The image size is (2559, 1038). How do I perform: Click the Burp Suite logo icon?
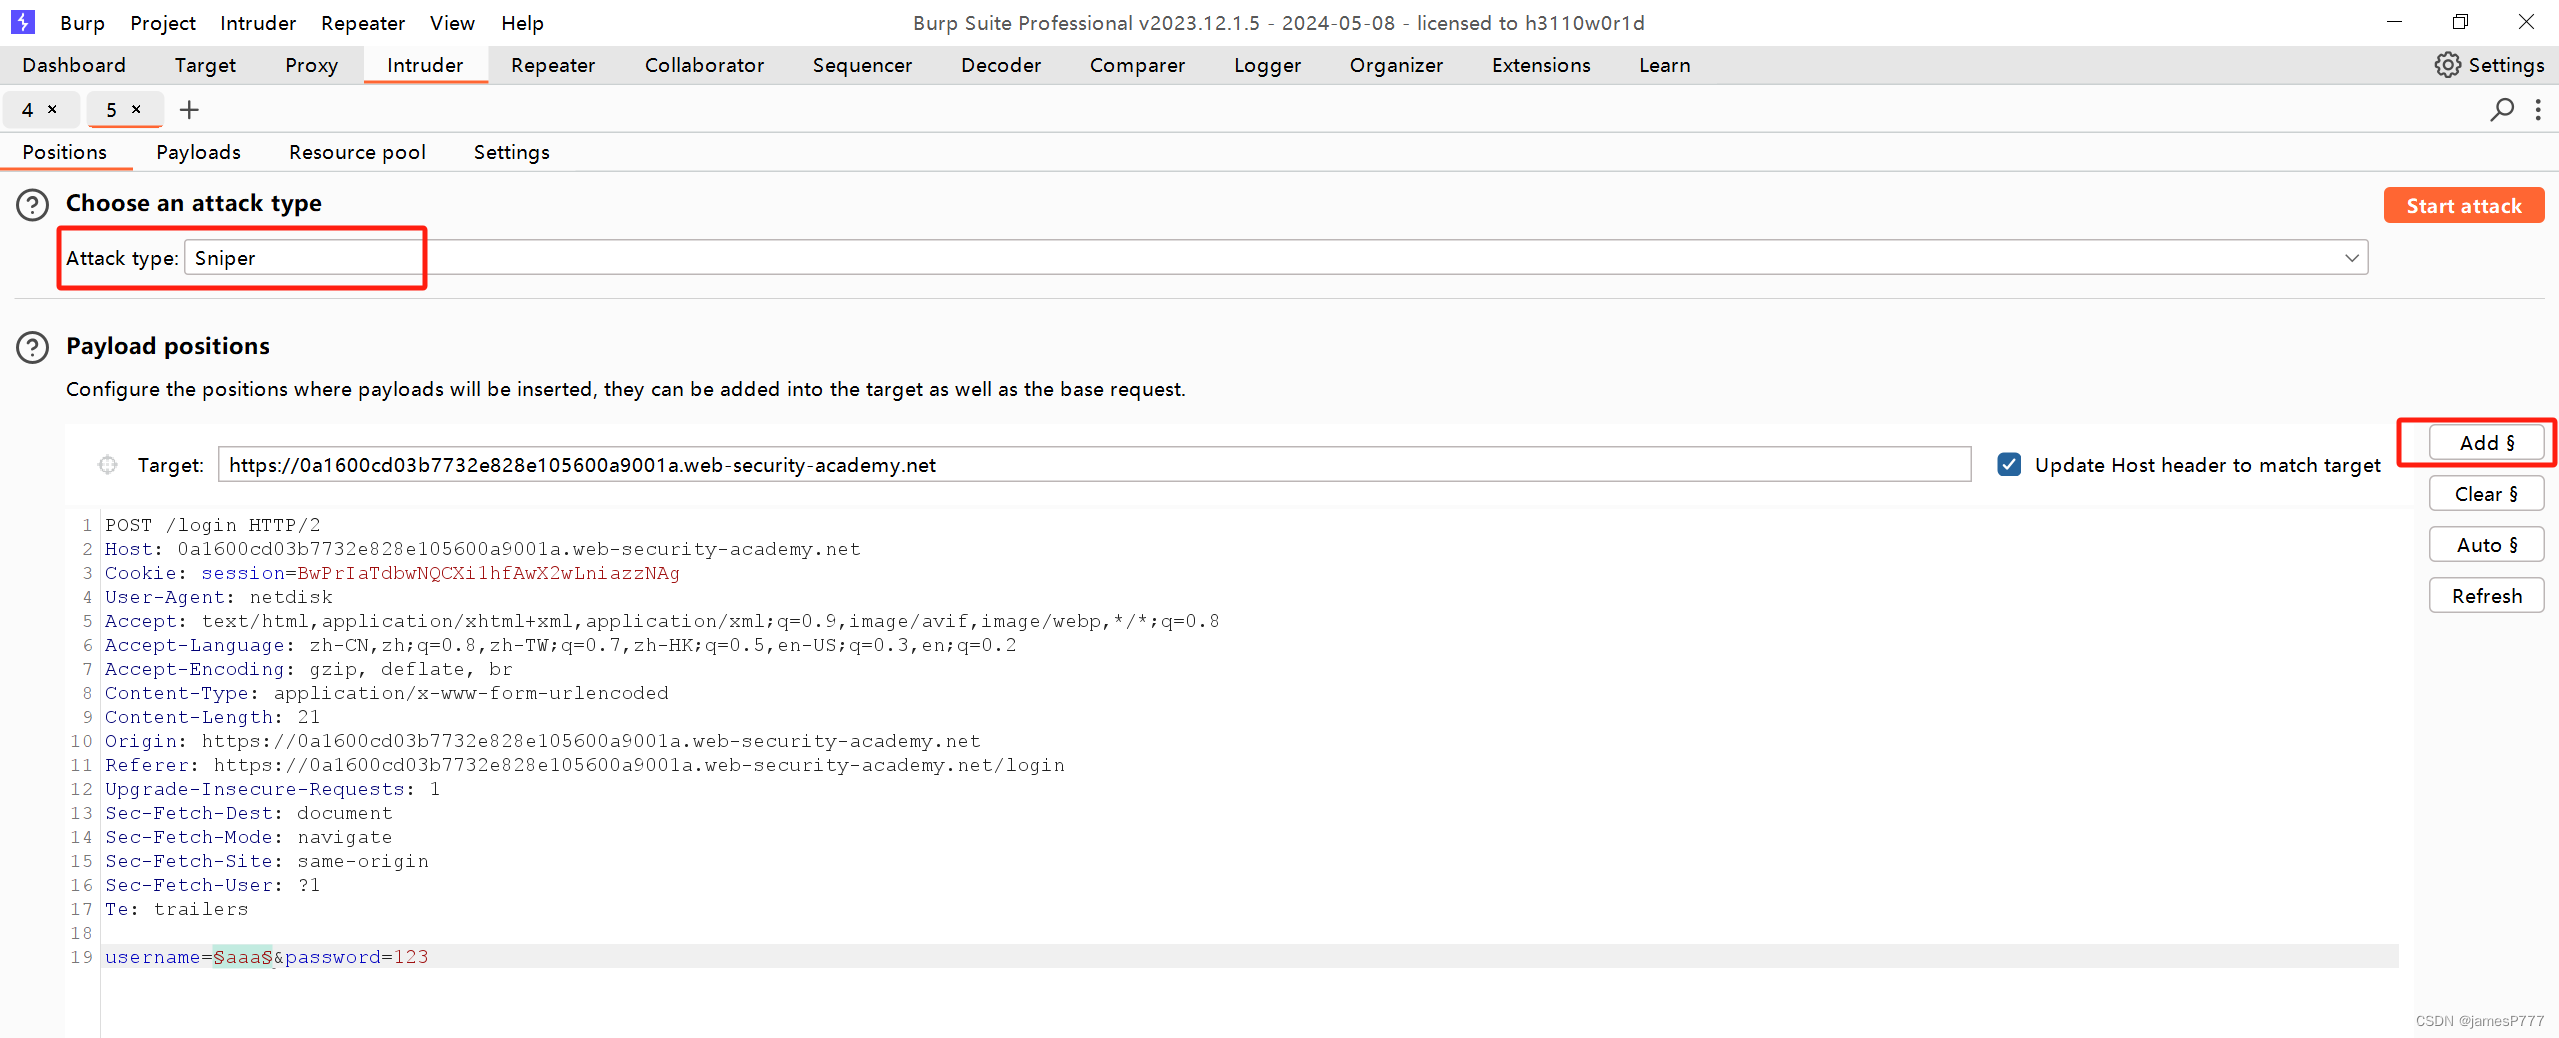(22, 22)
